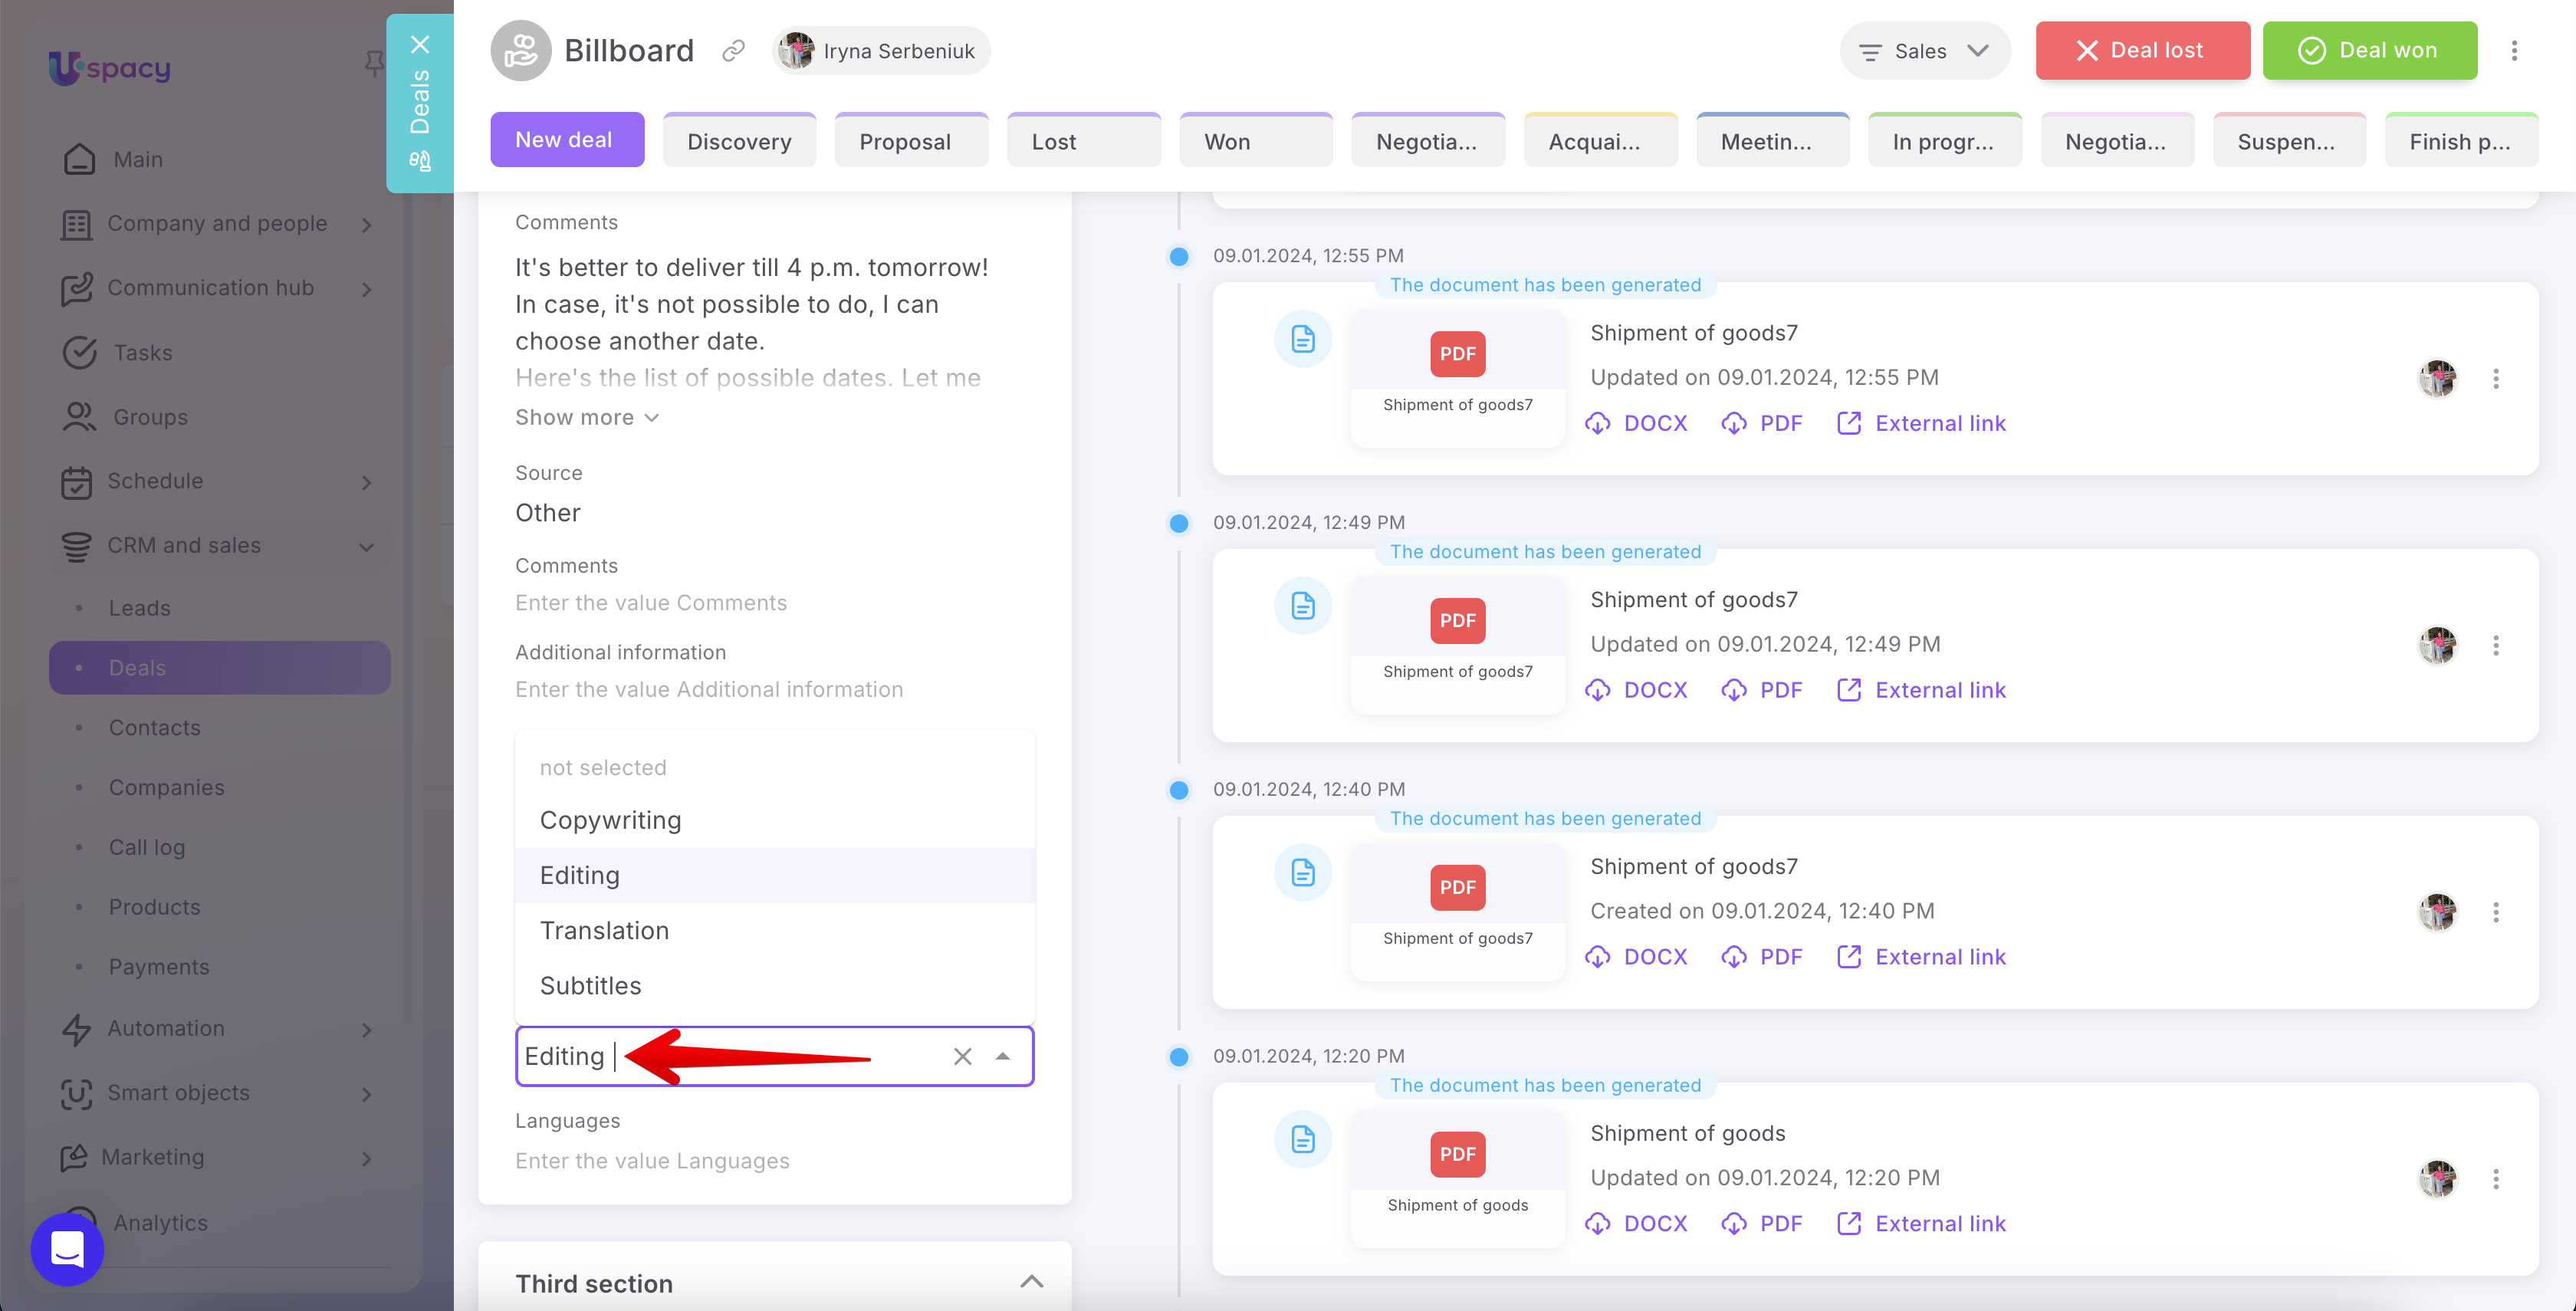Choose Subtitles from dropdown list
The height and width of the screenshot is (1311, 2576).
(x=774, y=985)
